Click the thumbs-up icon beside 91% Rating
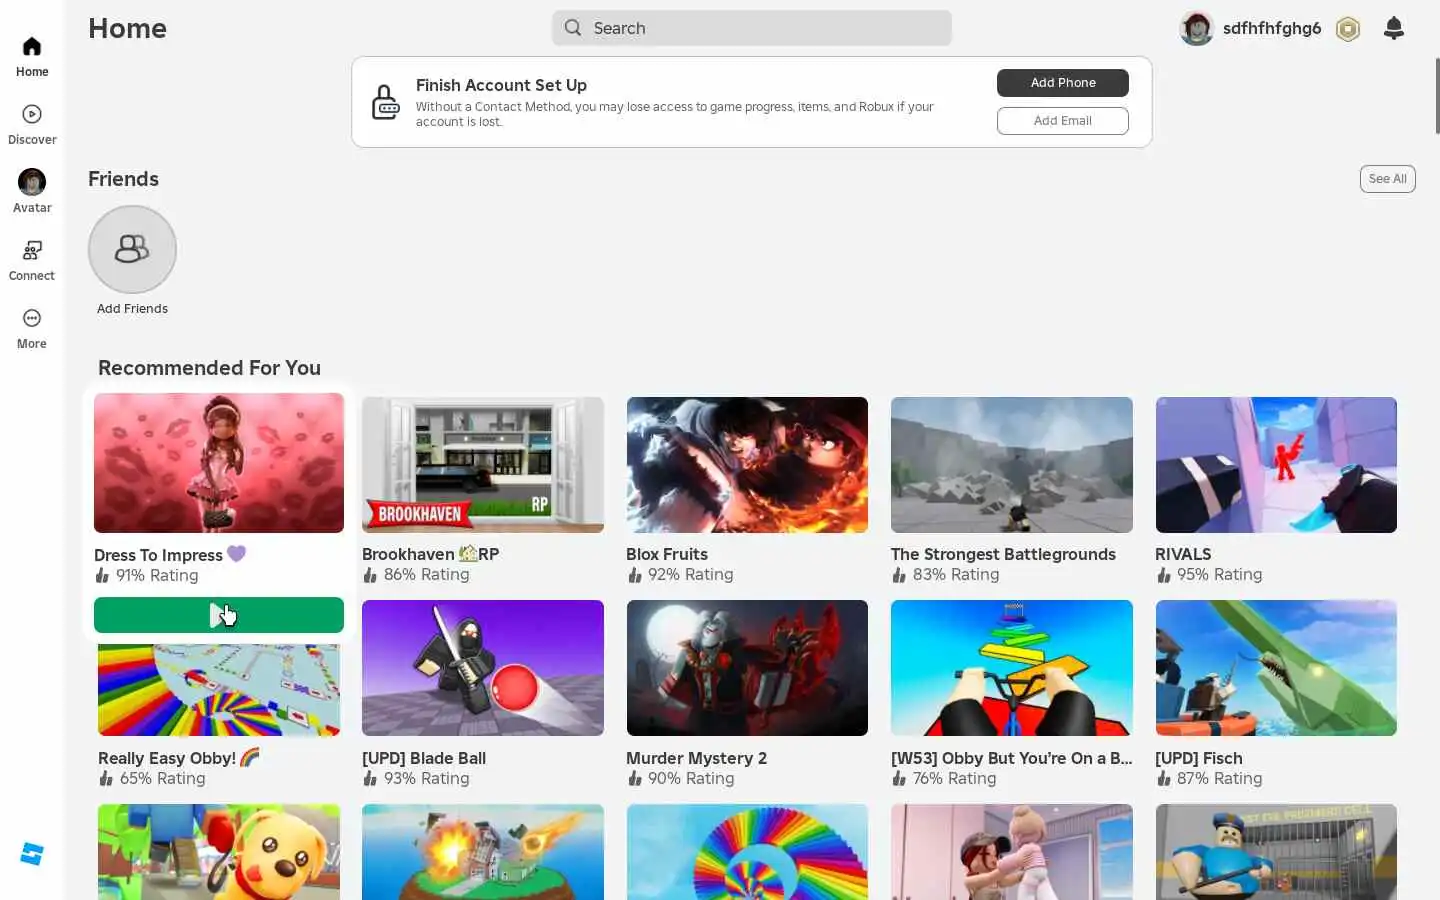 coord(102,575)
